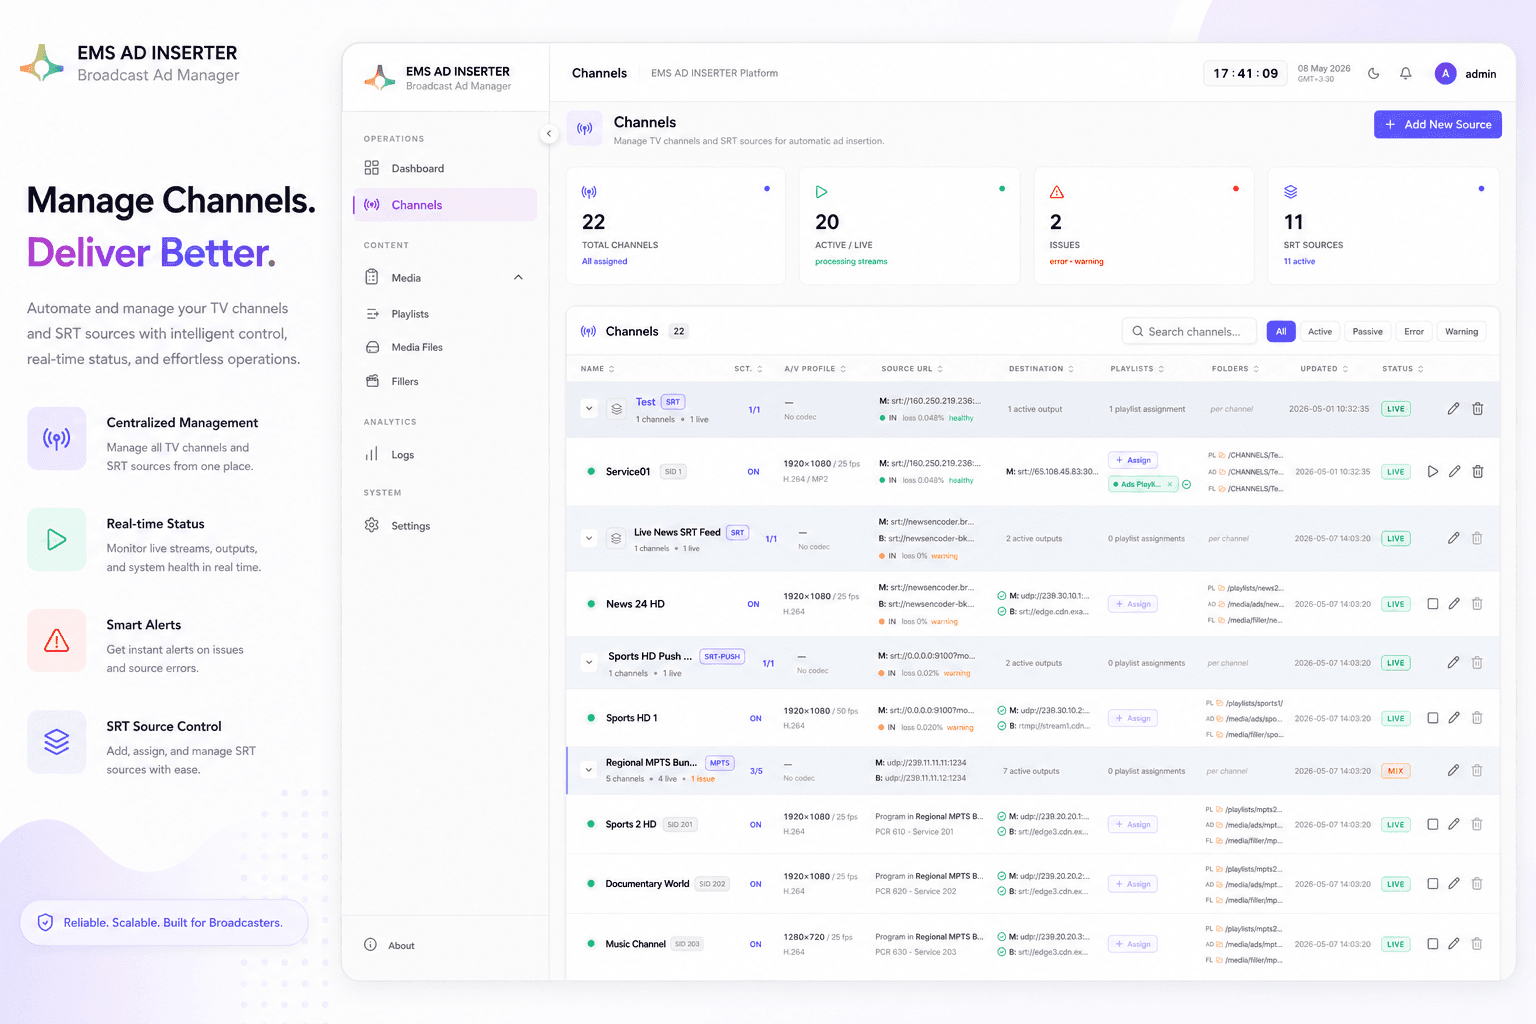Toggle the ON state of Service01
Viewport: 1536px width, 1024px height.
(753, 472)
